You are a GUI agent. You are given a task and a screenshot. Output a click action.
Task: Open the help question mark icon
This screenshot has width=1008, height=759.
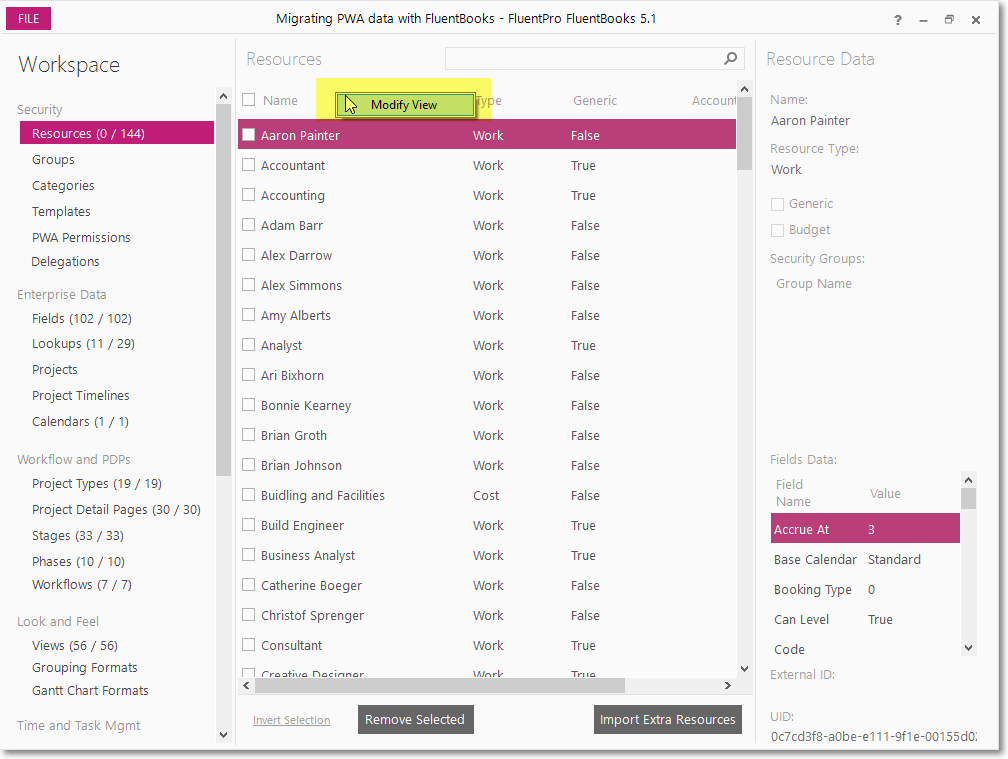tap(897, 20)
